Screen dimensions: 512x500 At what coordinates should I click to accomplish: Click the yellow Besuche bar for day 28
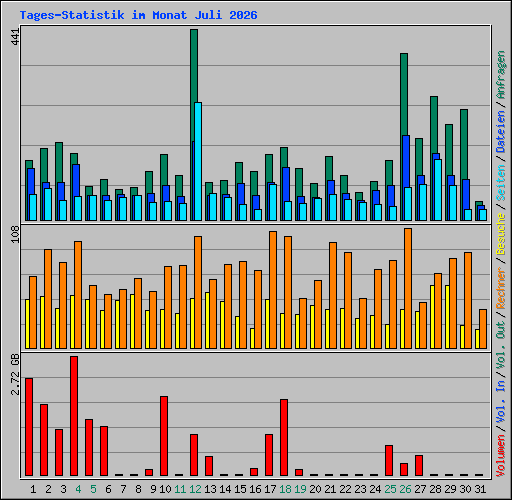pyautogui.click(x=432, y=317)
